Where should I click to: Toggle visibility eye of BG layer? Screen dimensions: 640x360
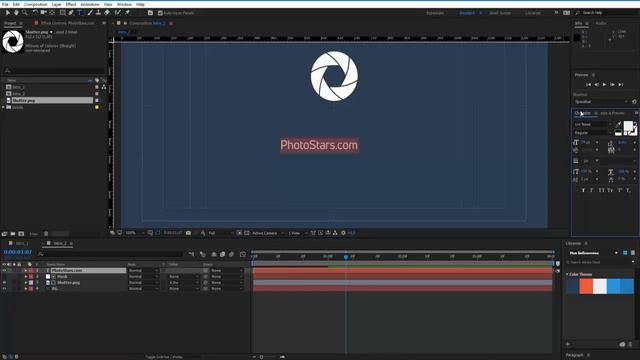tap(4, 289)
